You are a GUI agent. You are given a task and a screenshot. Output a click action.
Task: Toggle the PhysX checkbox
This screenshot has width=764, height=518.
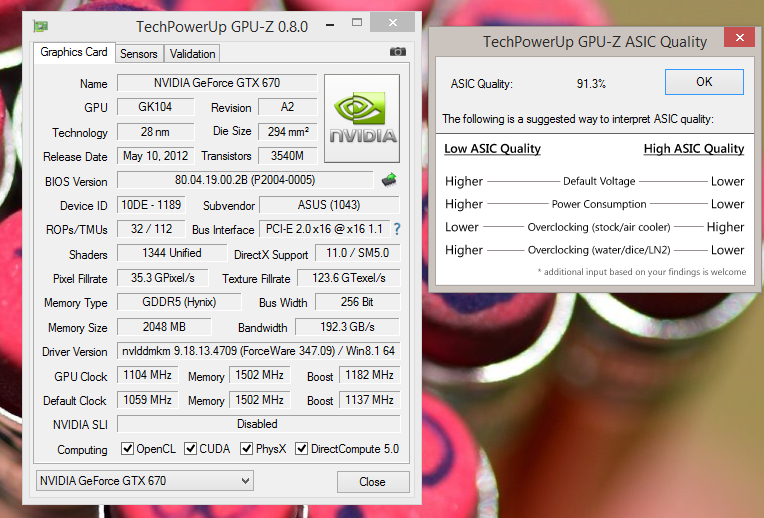[x=247, y=448]
